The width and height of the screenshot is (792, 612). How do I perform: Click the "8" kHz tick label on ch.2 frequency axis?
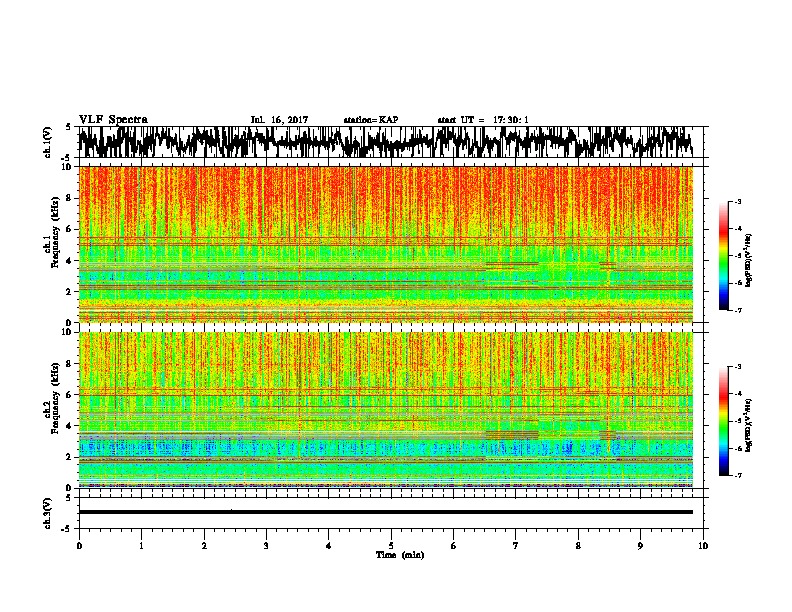(x=70, y=364)
